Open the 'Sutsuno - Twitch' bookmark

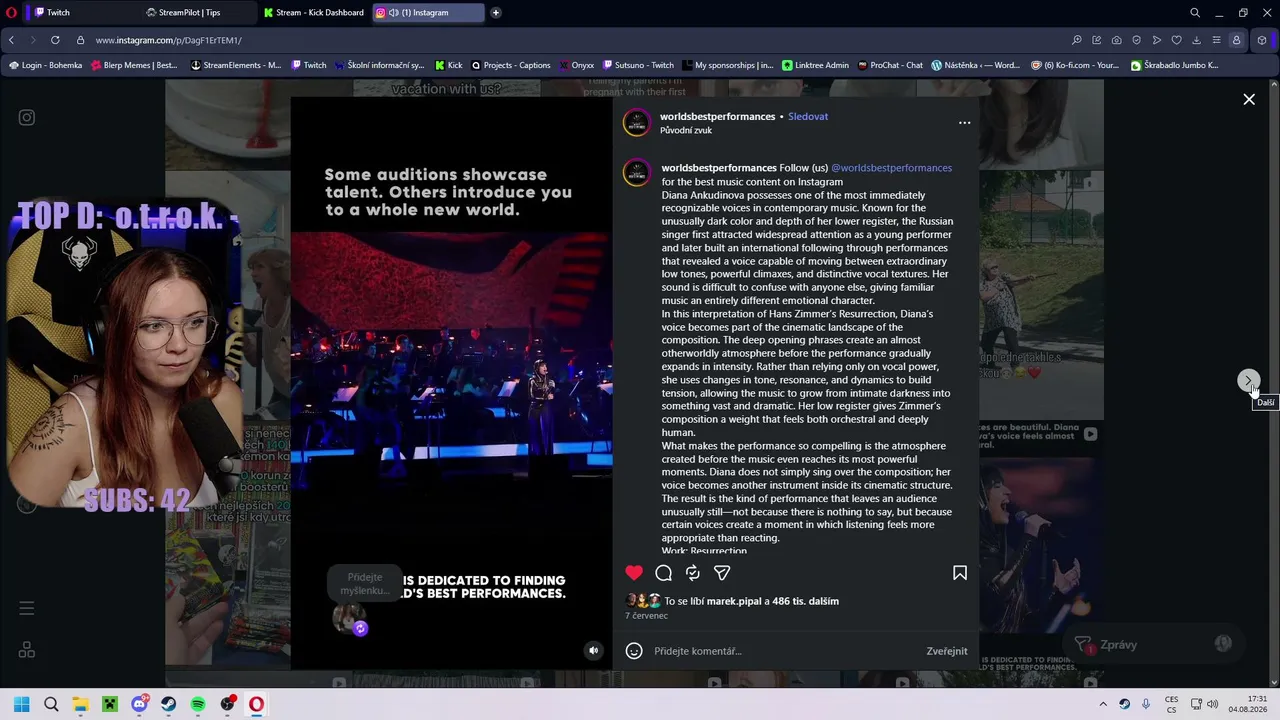[x=638, y=65]
